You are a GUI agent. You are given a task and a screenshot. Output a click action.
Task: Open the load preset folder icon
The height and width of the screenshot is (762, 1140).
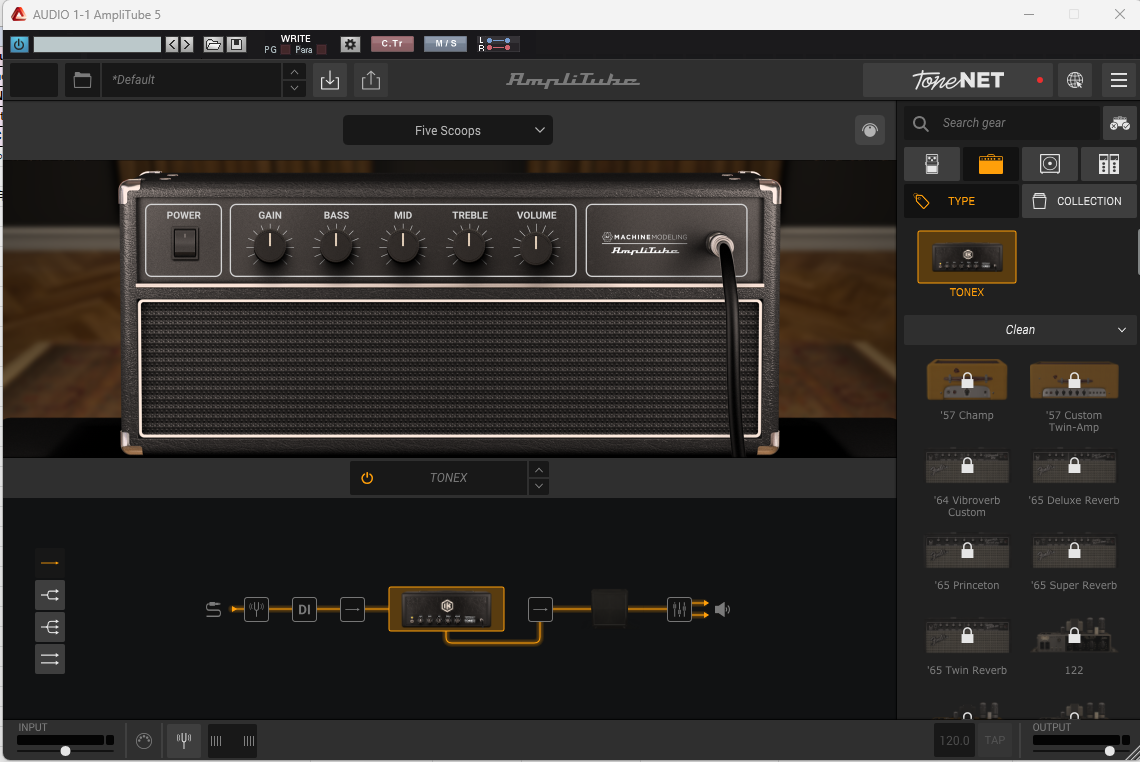click(x=213, y=44)
